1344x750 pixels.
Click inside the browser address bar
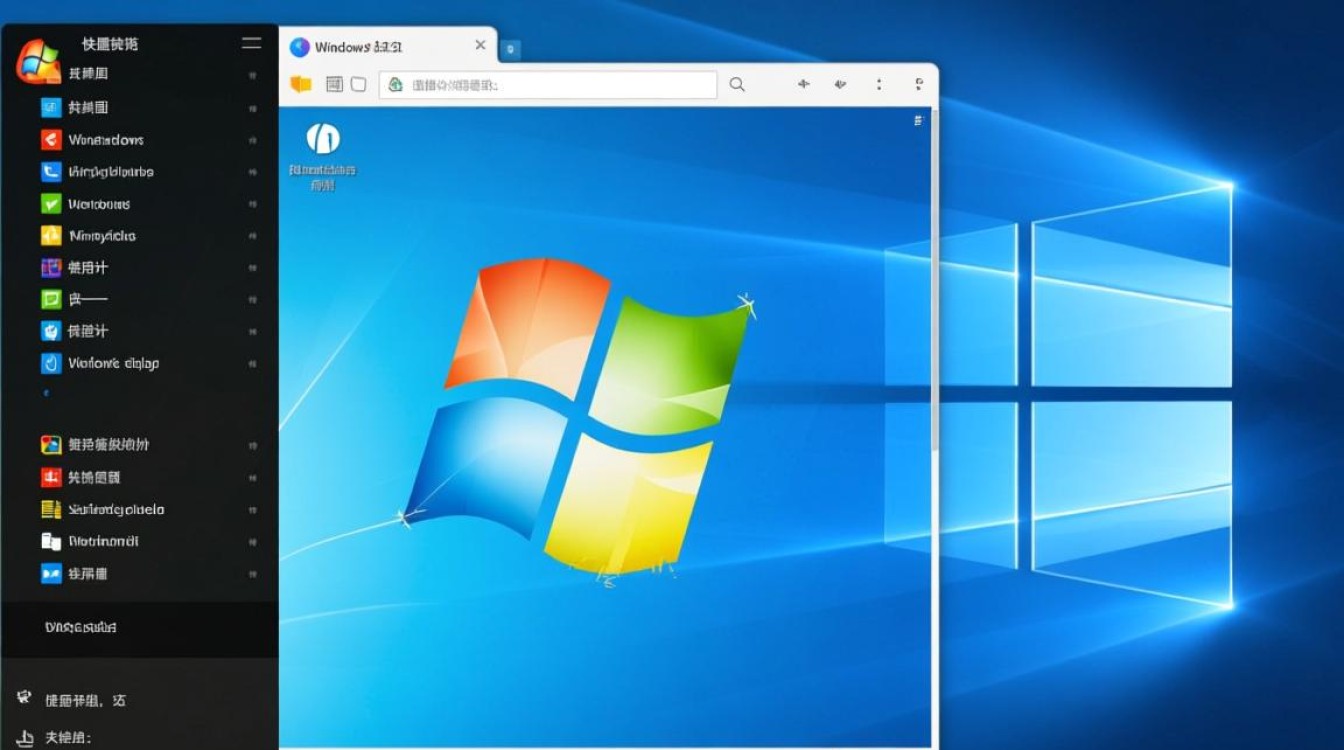(548, 85)
